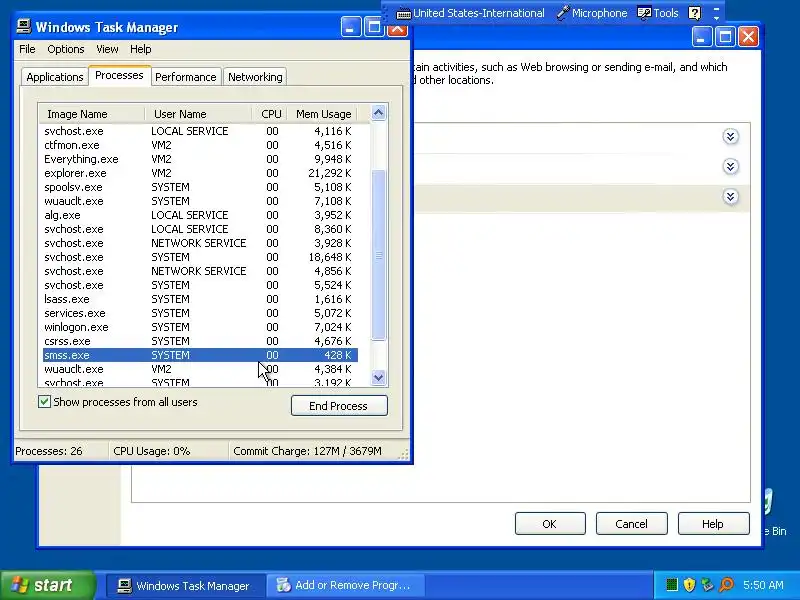Select svchost.exe with 4,116 K memory
Screen dimensions: 800x600
click(200, 131)
